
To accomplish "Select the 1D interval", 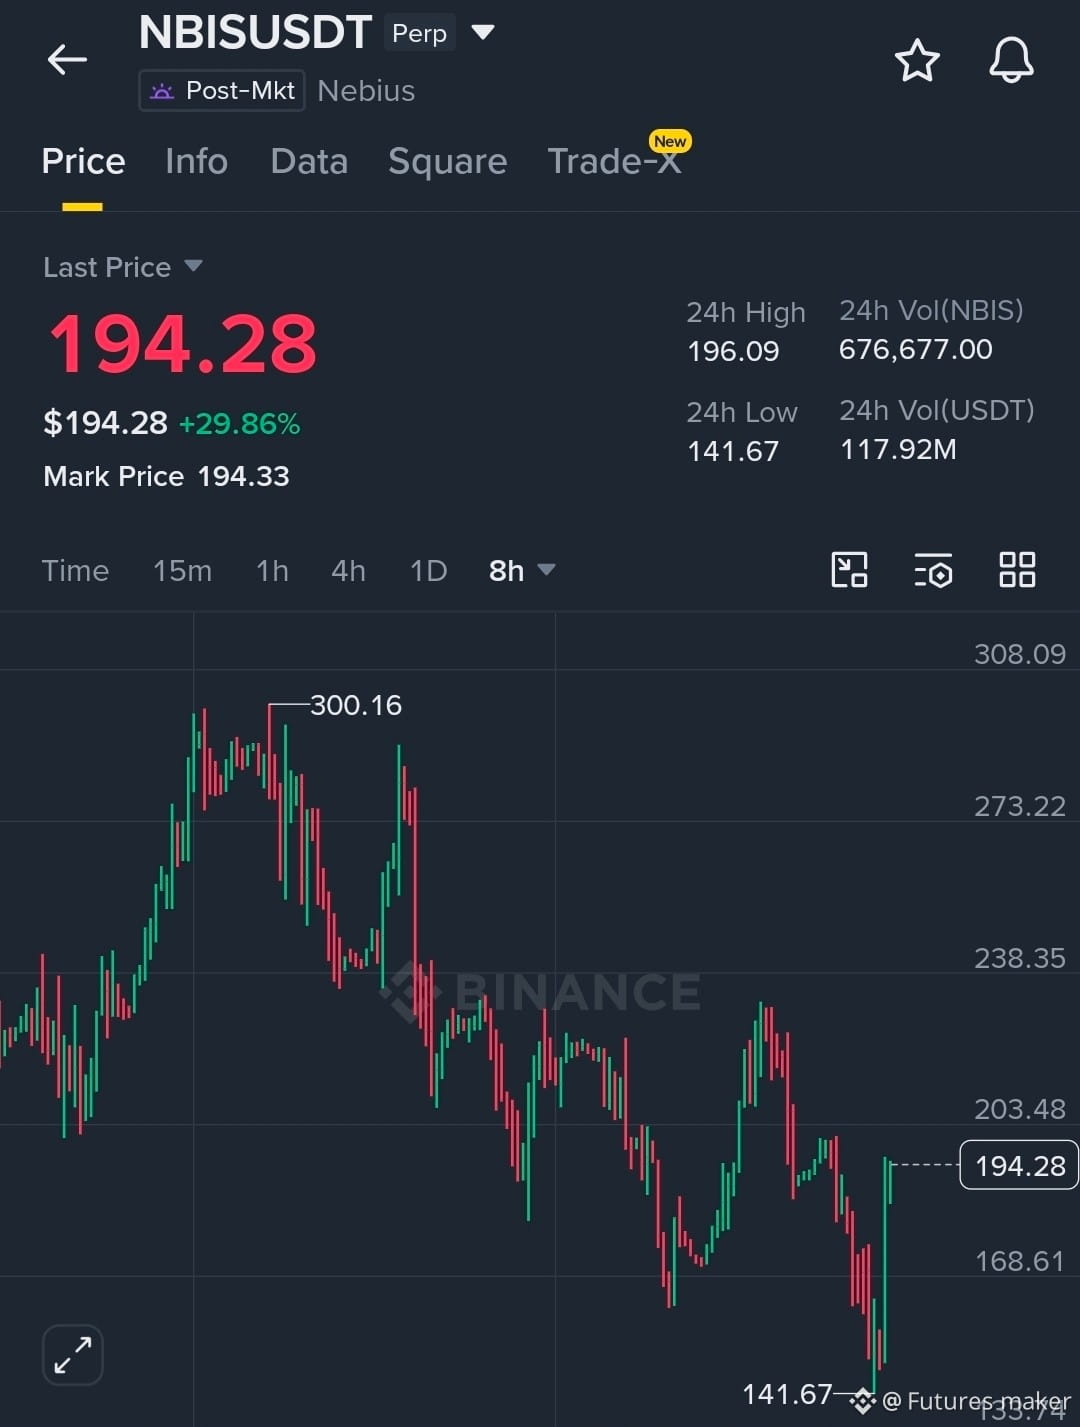I will click(x=428, y=571).
